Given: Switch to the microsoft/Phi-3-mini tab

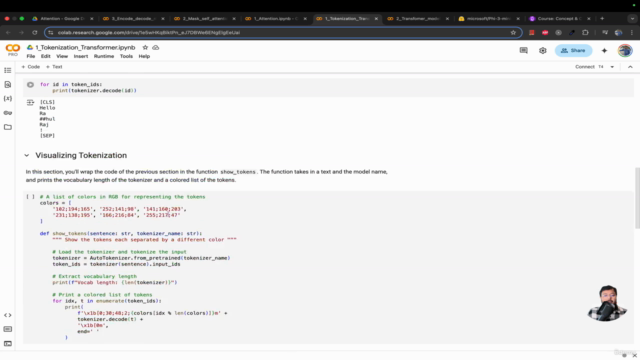Looking at the screenshot, I should click(488, 18).
